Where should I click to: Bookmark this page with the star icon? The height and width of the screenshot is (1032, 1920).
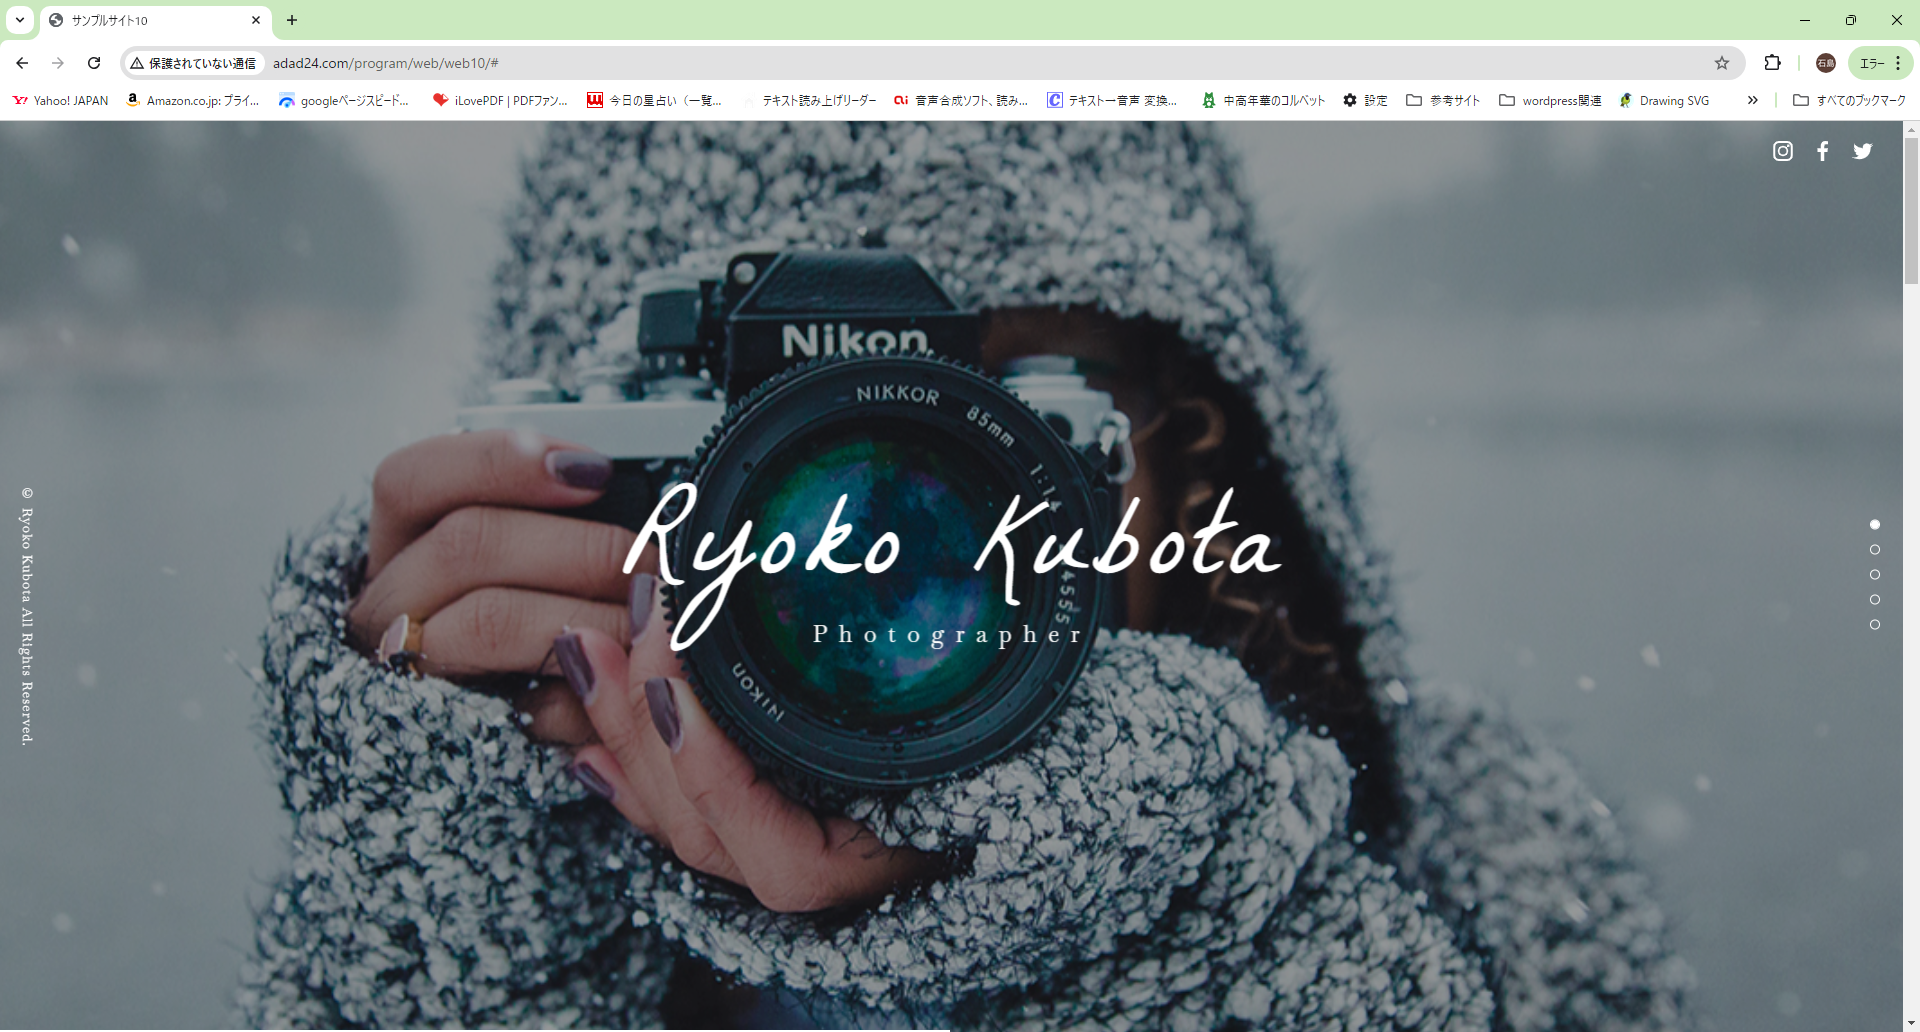coord(1722,63)
